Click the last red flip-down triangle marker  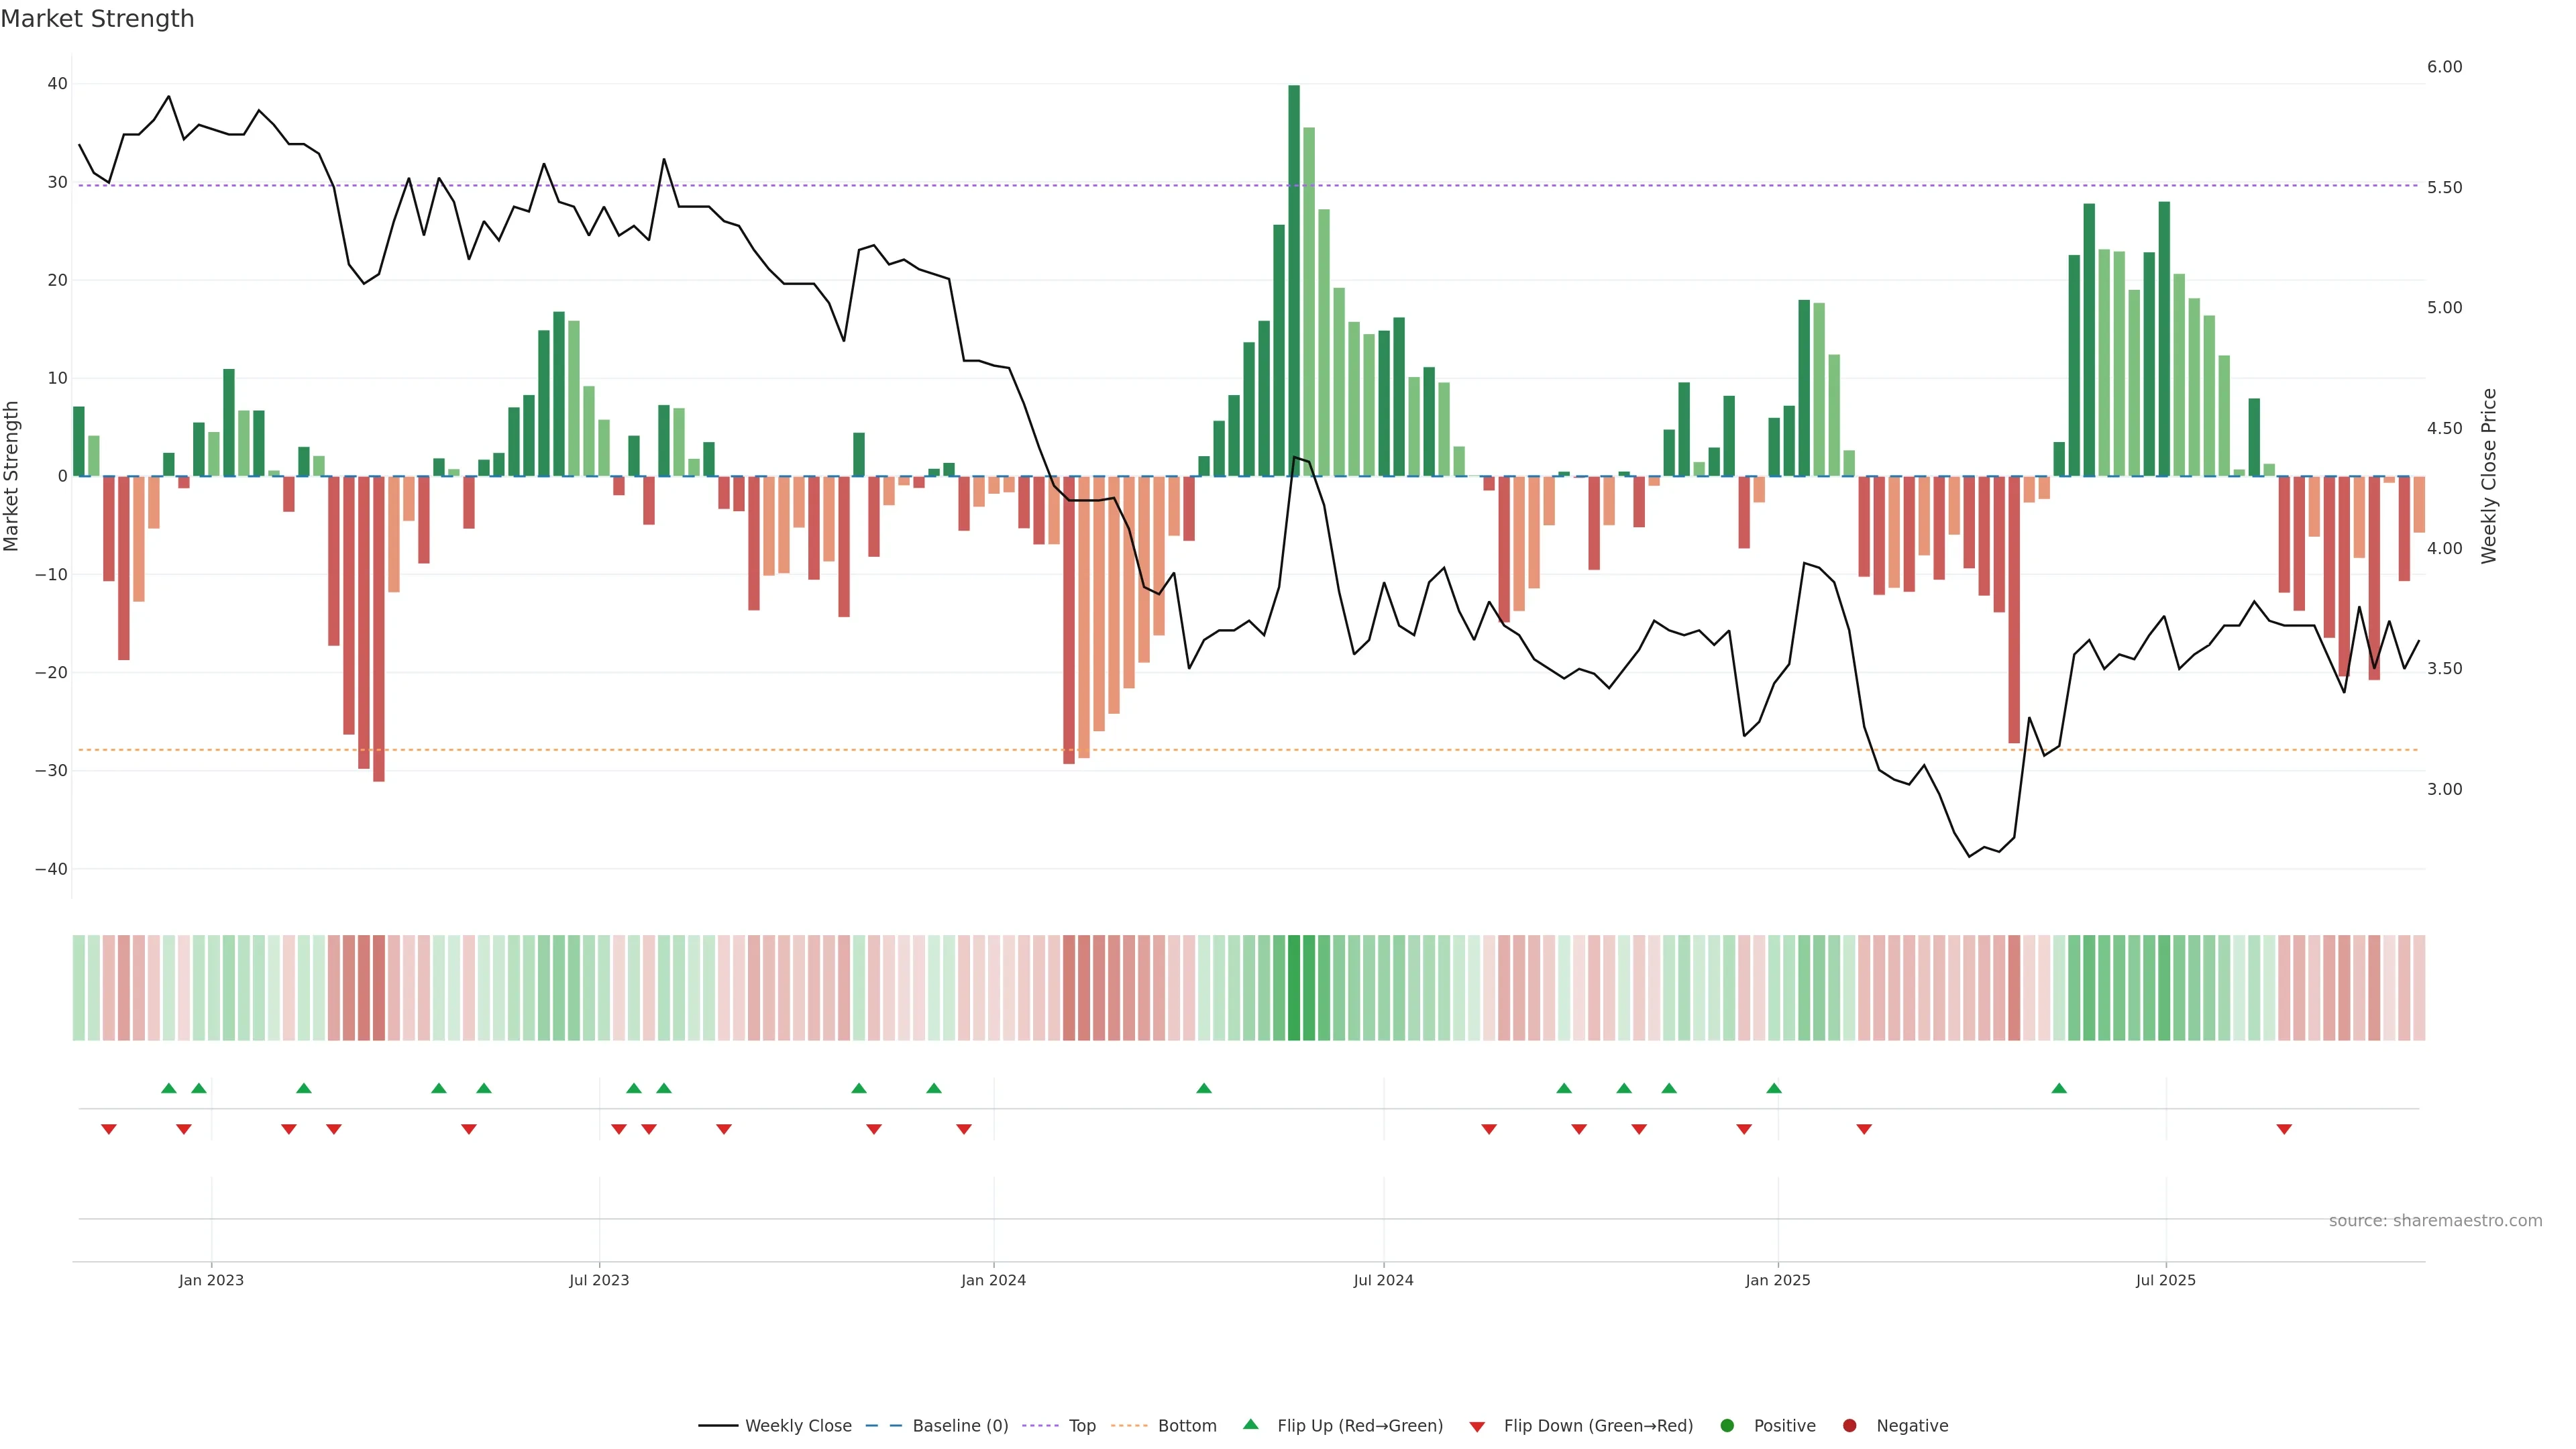pyautogui.click(x=2284, y=1129)
